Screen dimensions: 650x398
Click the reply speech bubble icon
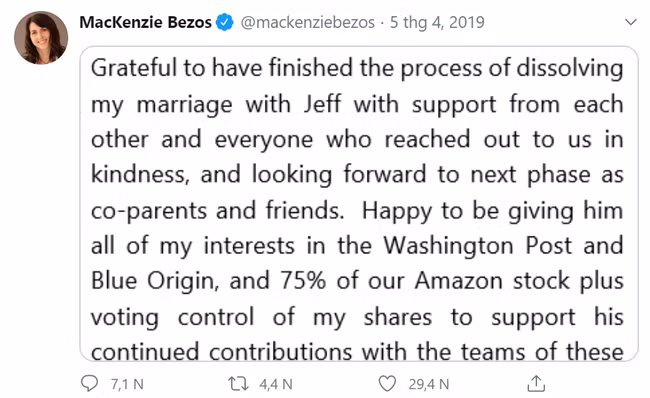[89, 383]
